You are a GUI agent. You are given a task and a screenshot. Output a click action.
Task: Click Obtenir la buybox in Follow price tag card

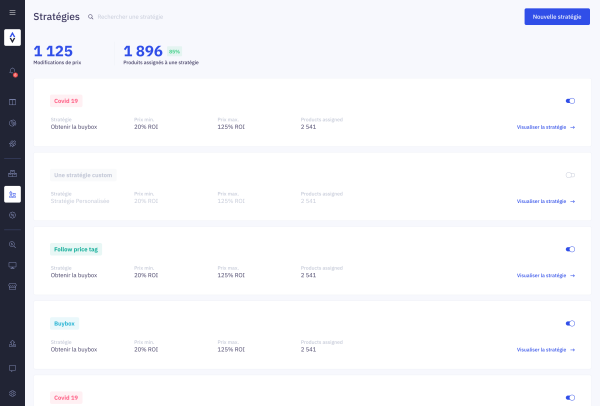pos(74,276)
